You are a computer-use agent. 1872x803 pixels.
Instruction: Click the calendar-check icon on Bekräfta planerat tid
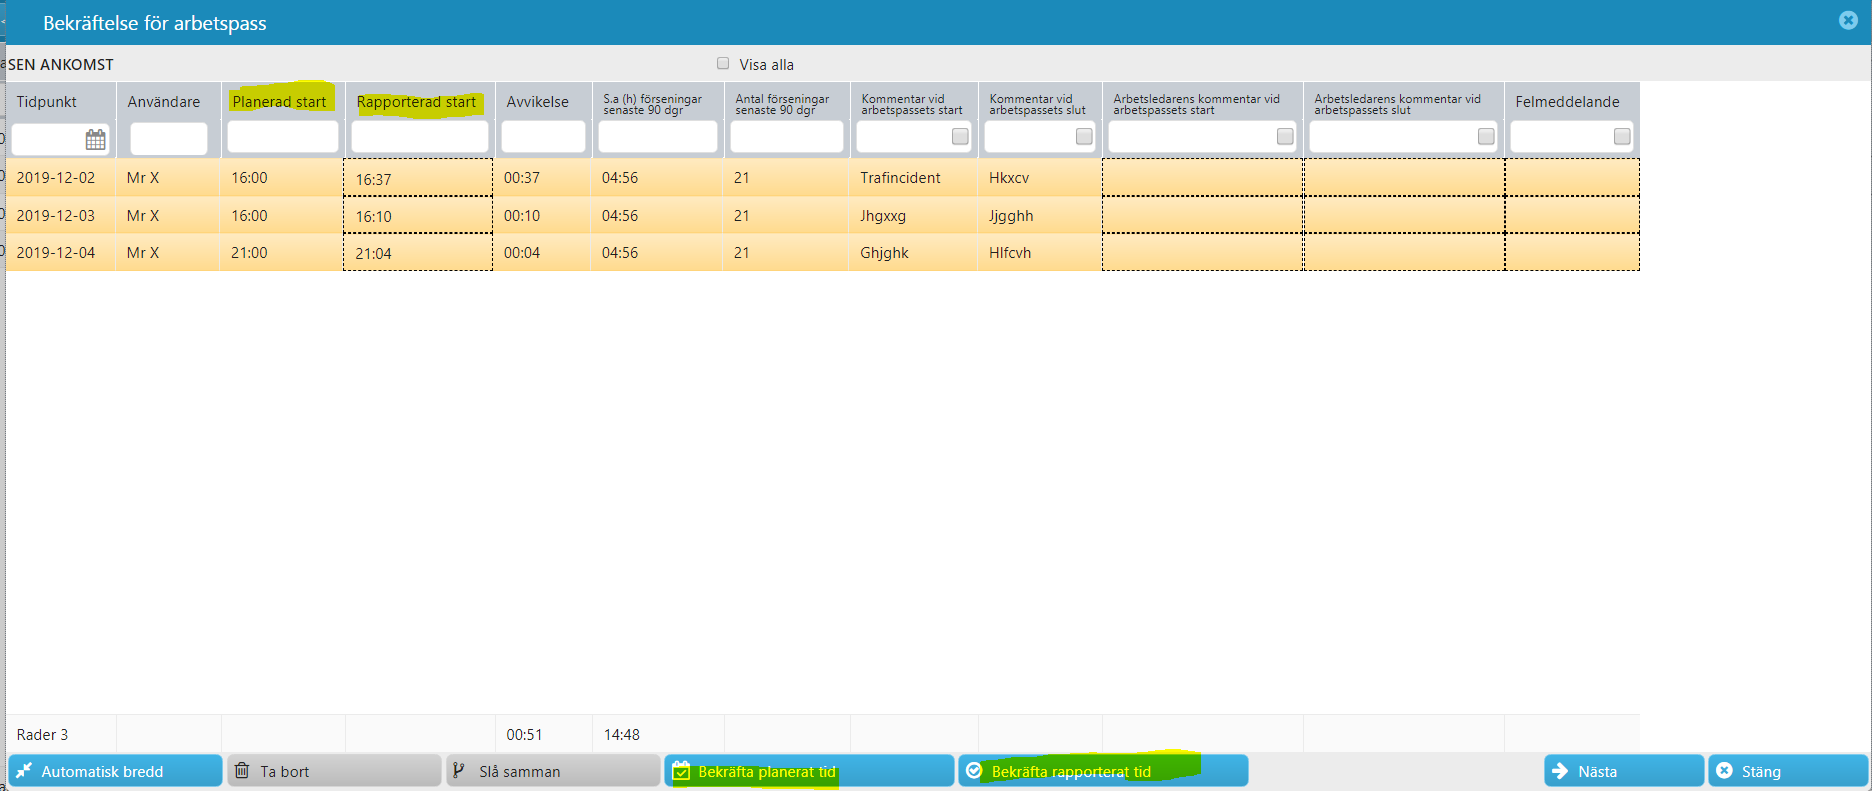681,771
